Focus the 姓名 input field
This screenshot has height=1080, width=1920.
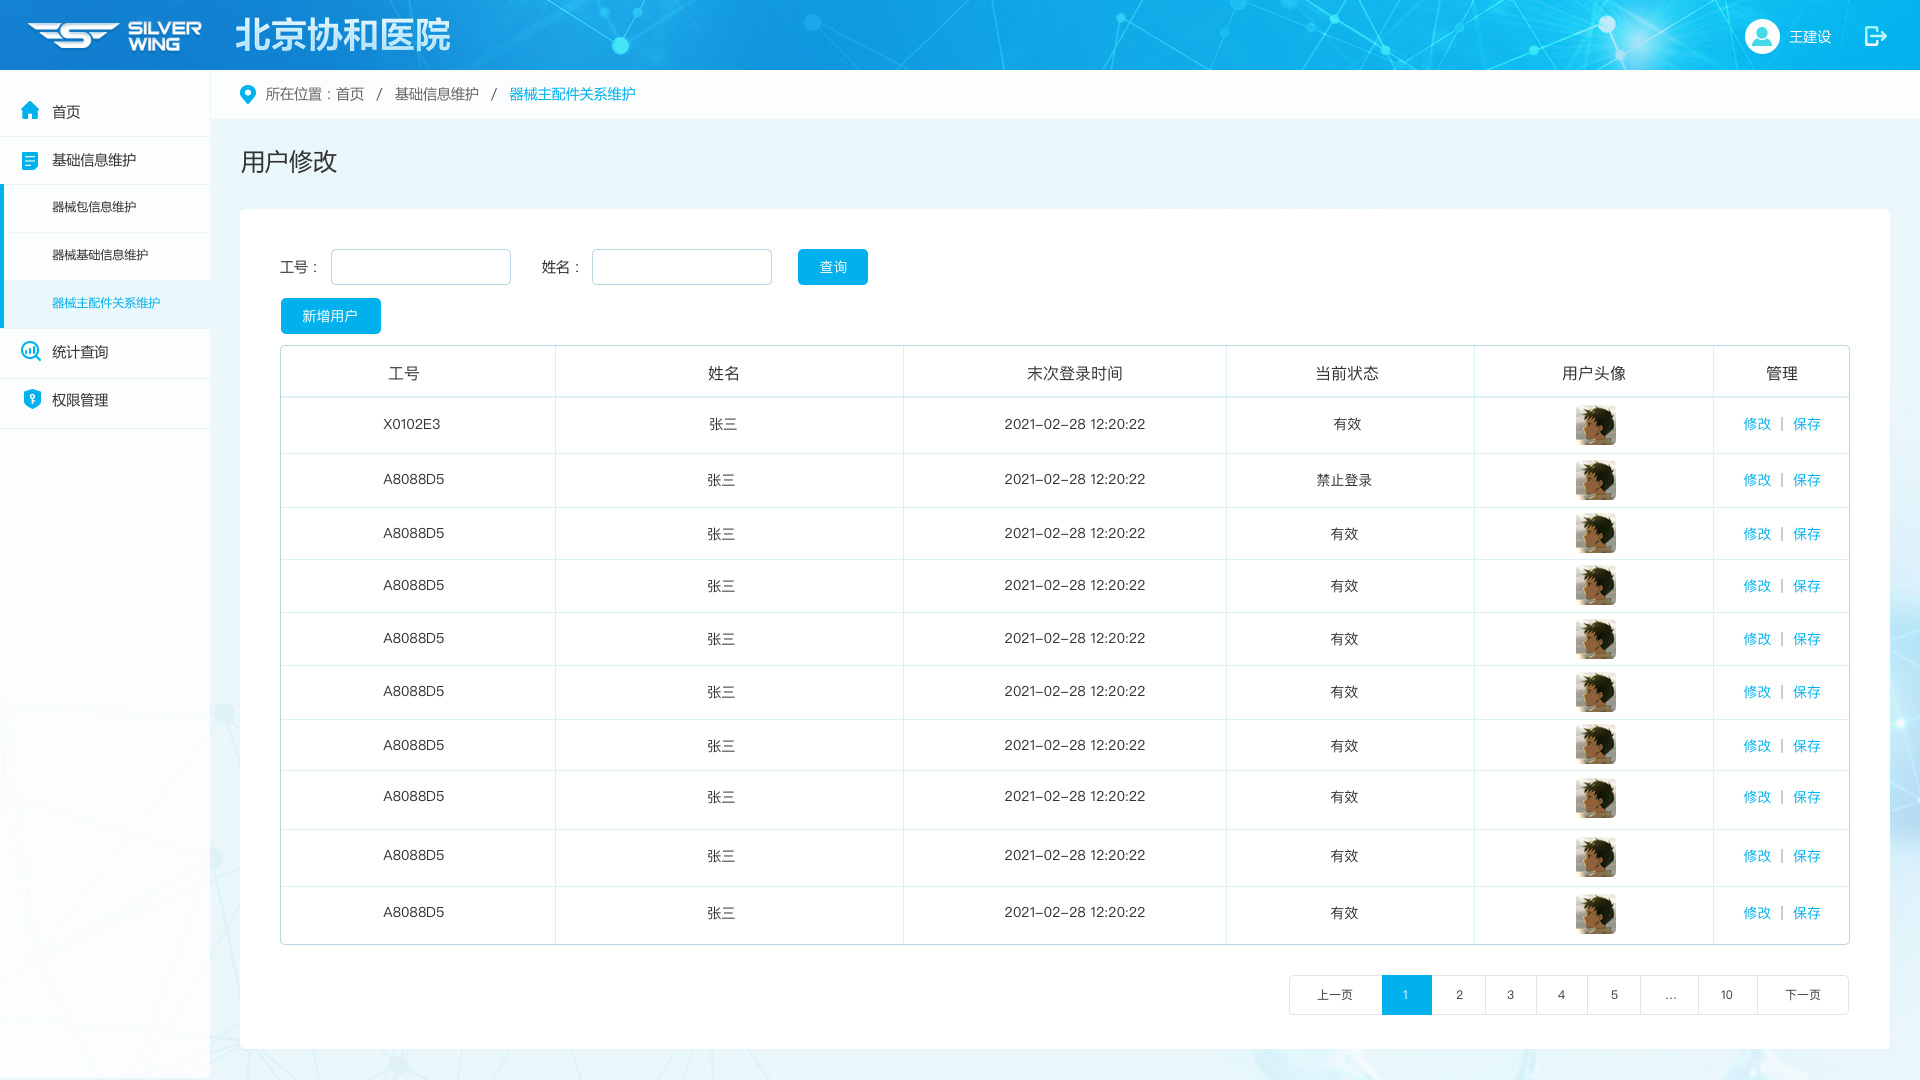[x=681, y=267]
